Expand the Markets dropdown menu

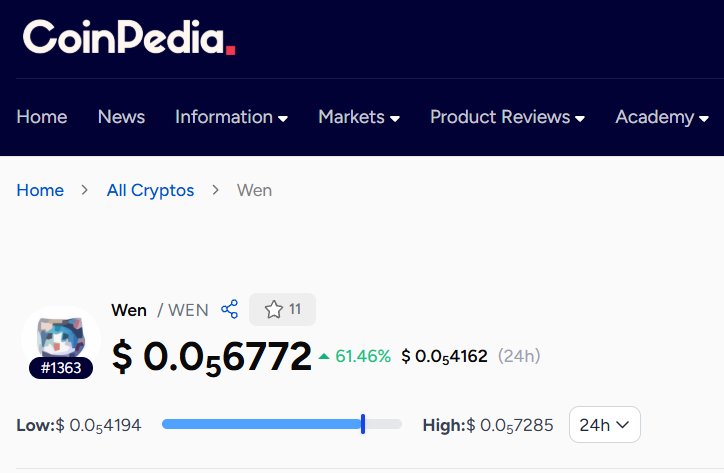[x=359, y=117]
